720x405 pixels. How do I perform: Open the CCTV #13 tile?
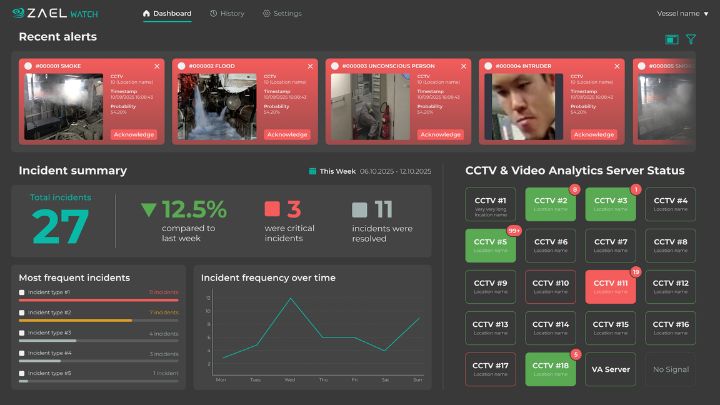(x=490, y=328)
